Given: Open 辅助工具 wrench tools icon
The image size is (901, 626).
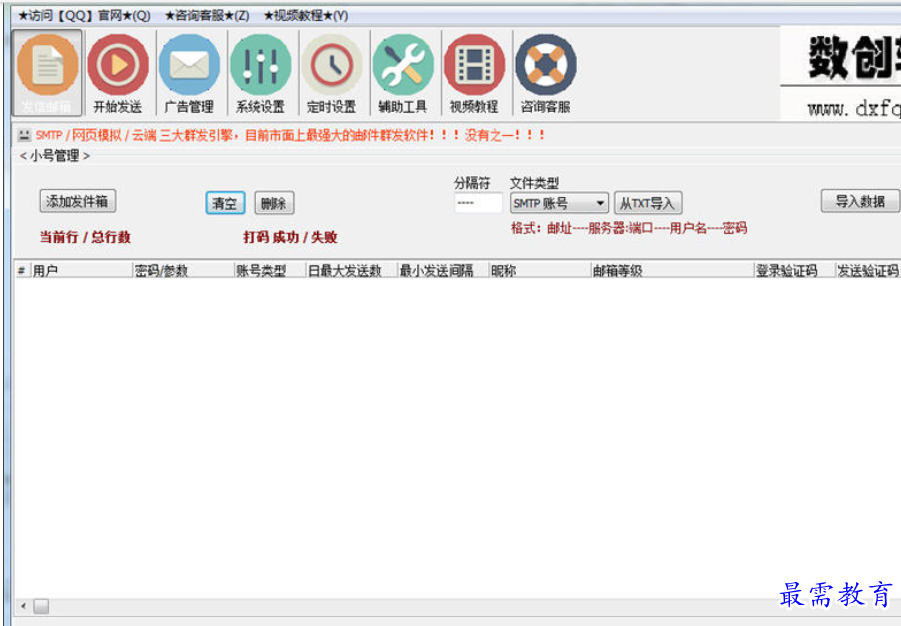Looking at the screenshot, I should [403, 73].
